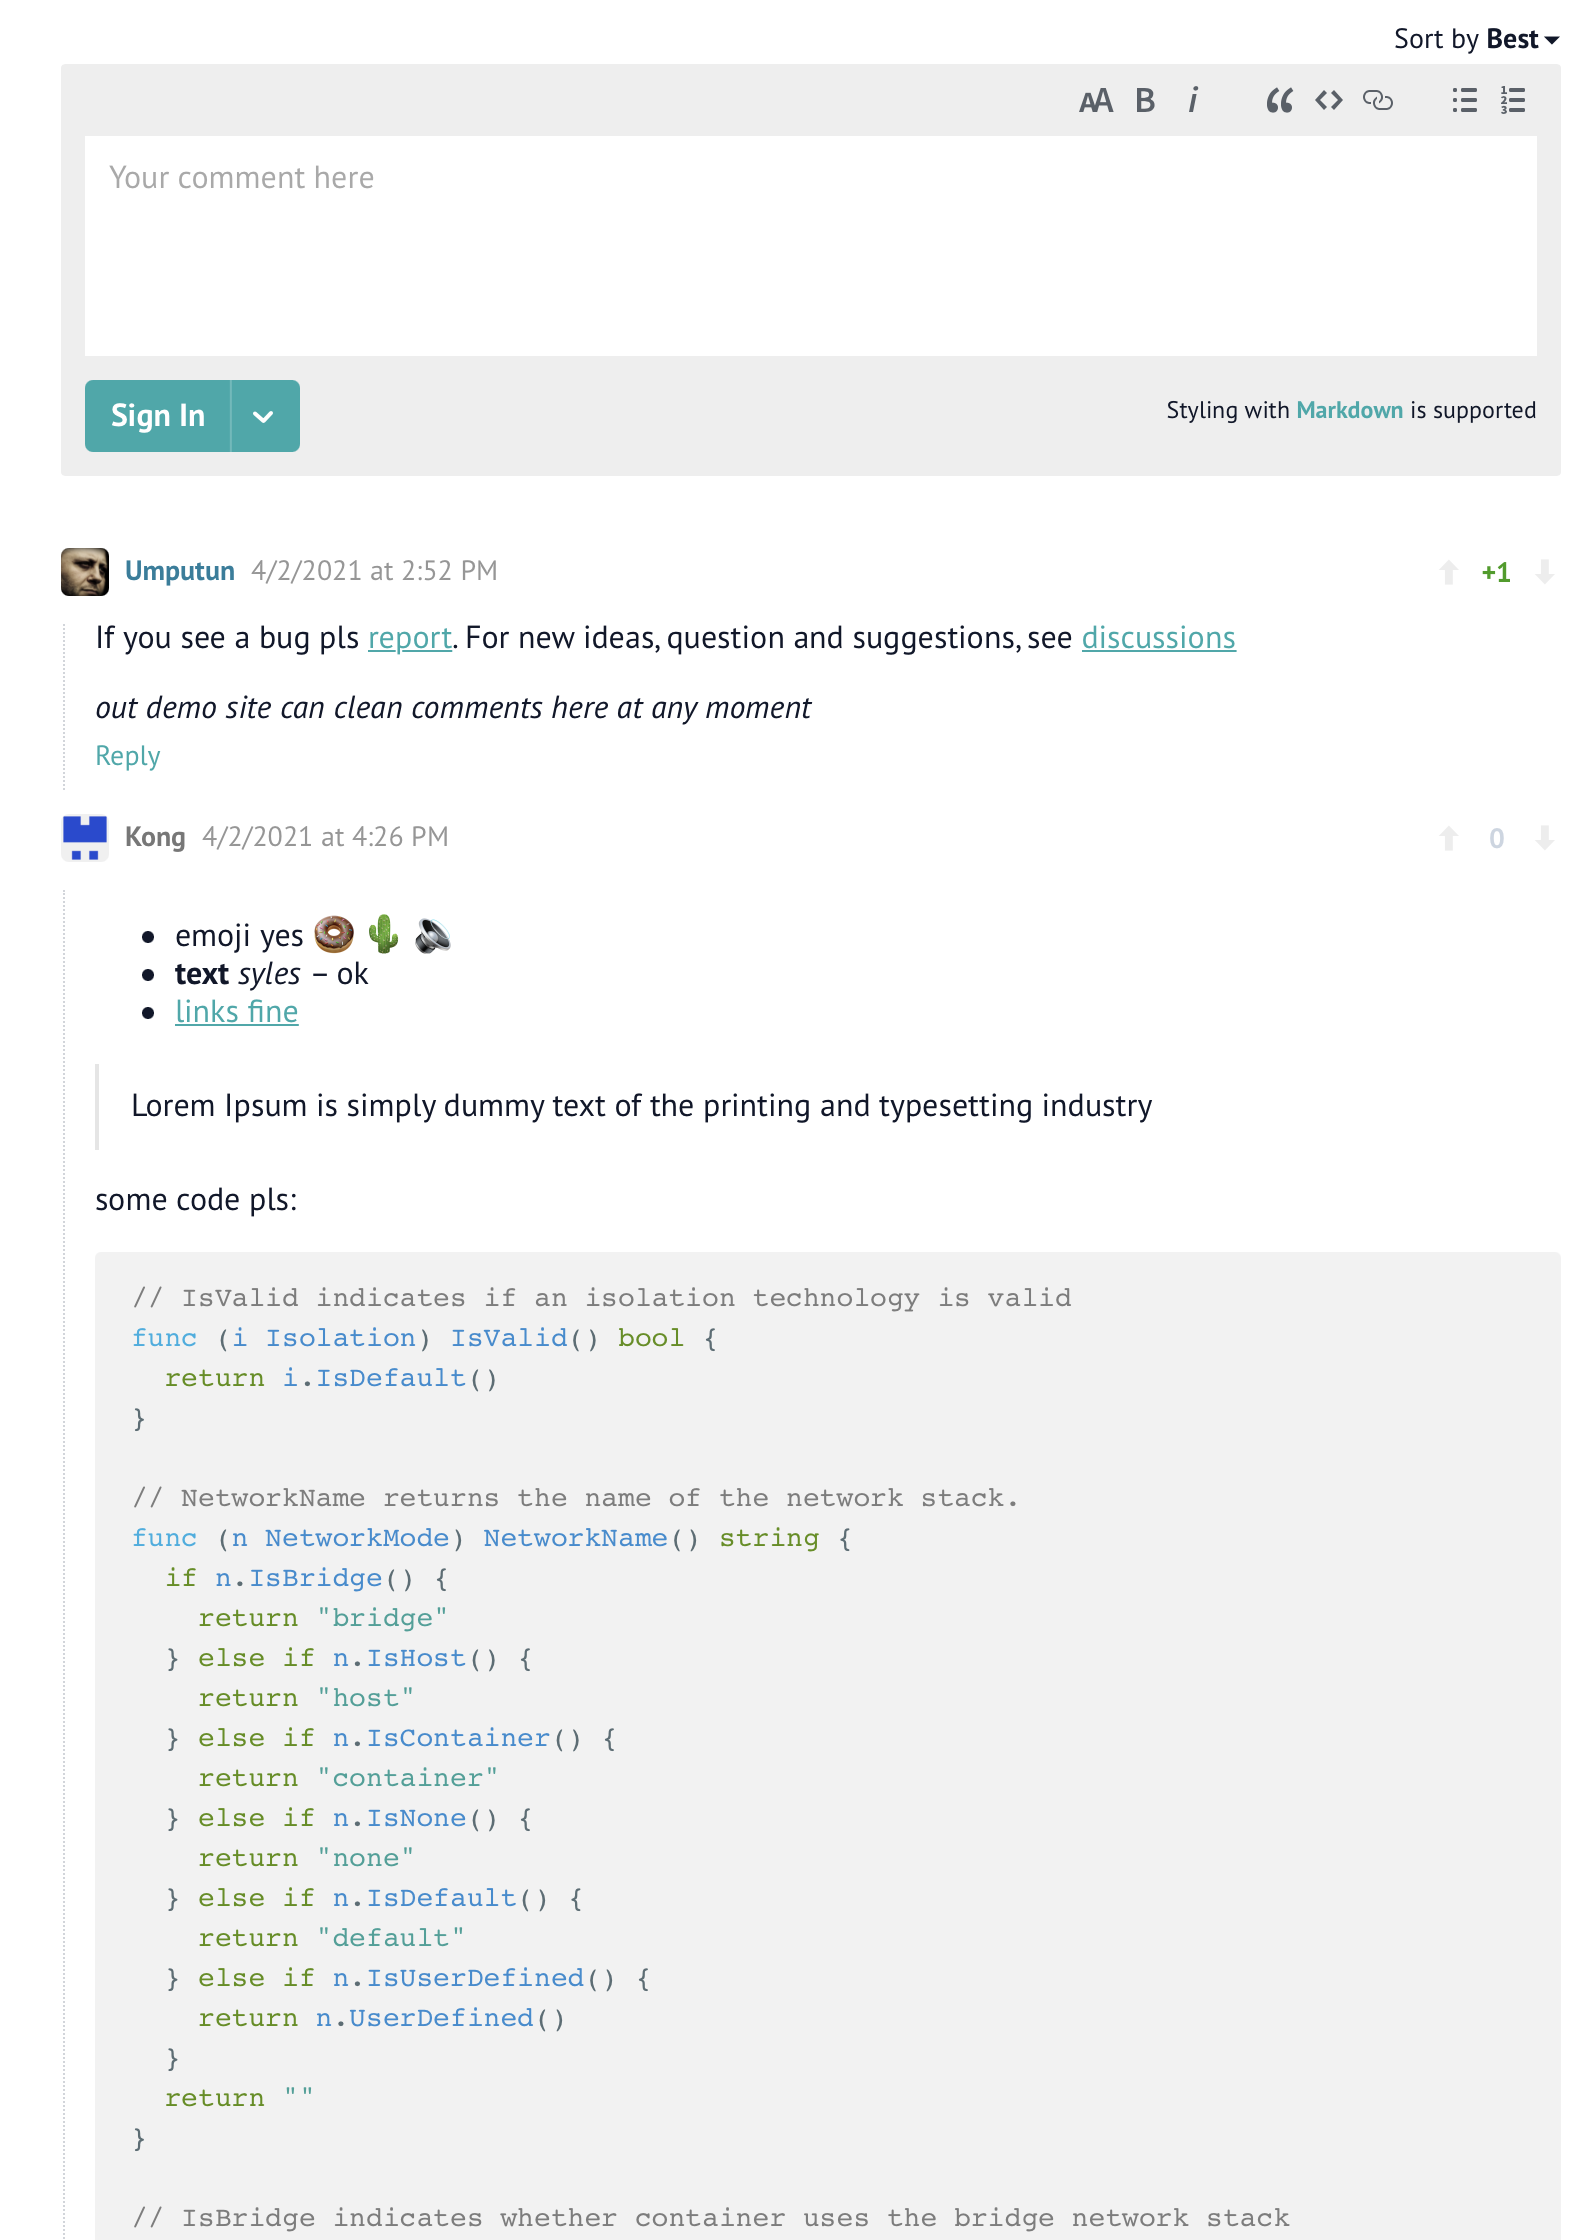Follow the 'discussions' link

1158,638
